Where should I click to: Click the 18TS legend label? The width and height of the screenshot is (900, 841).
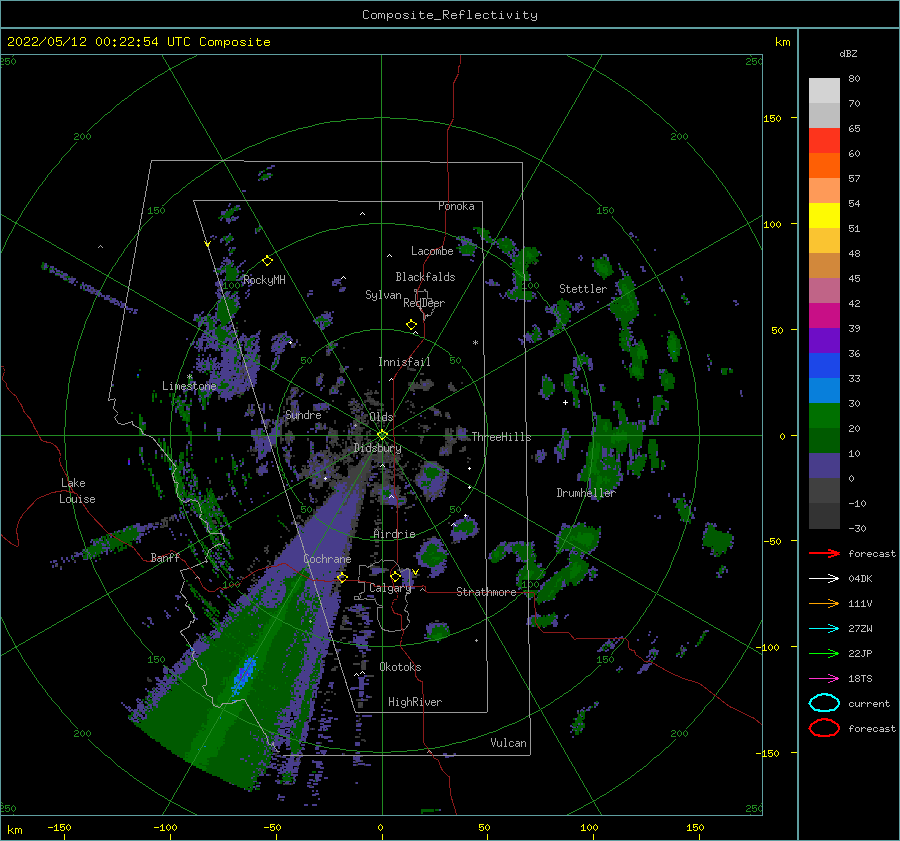(x=860, y=679)
